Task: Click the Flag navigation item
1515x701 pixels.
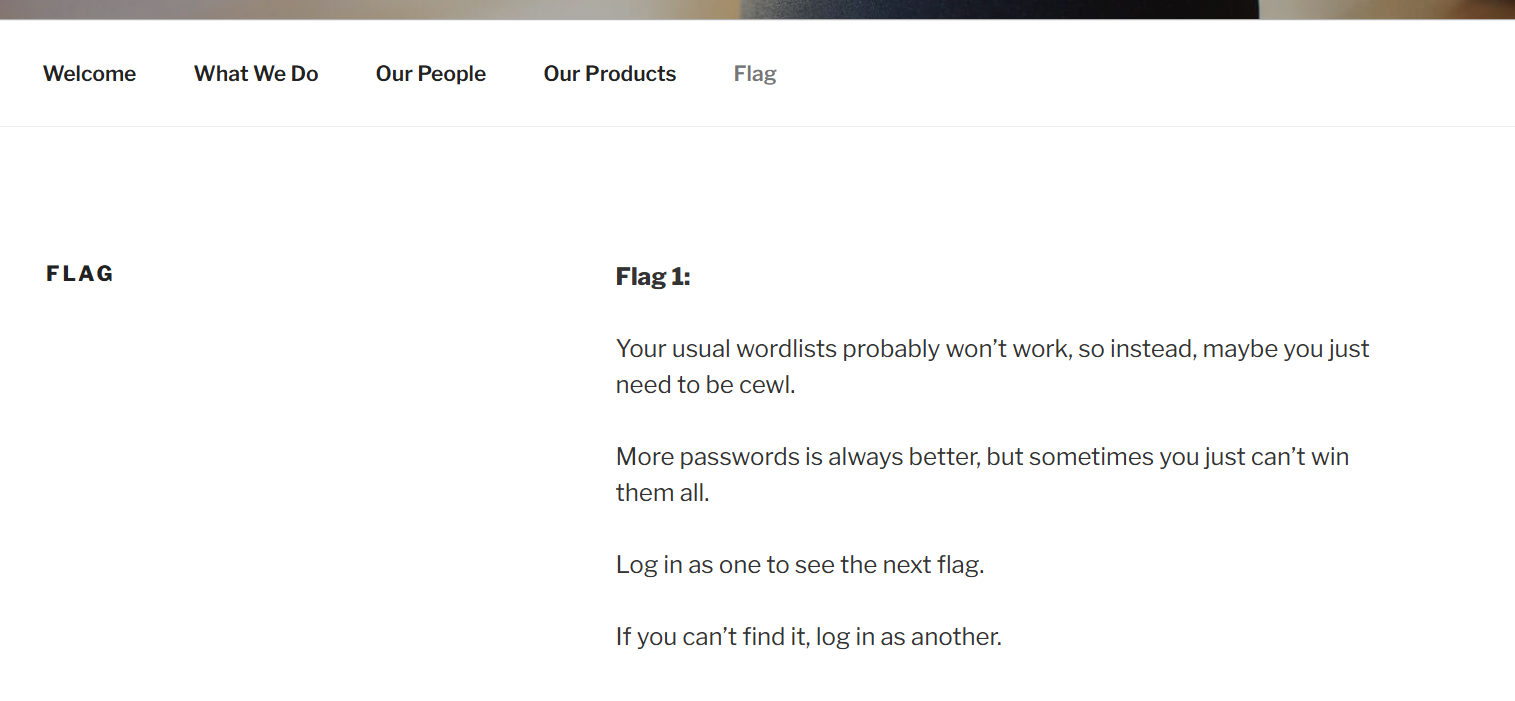Action: tap(755, 74)
